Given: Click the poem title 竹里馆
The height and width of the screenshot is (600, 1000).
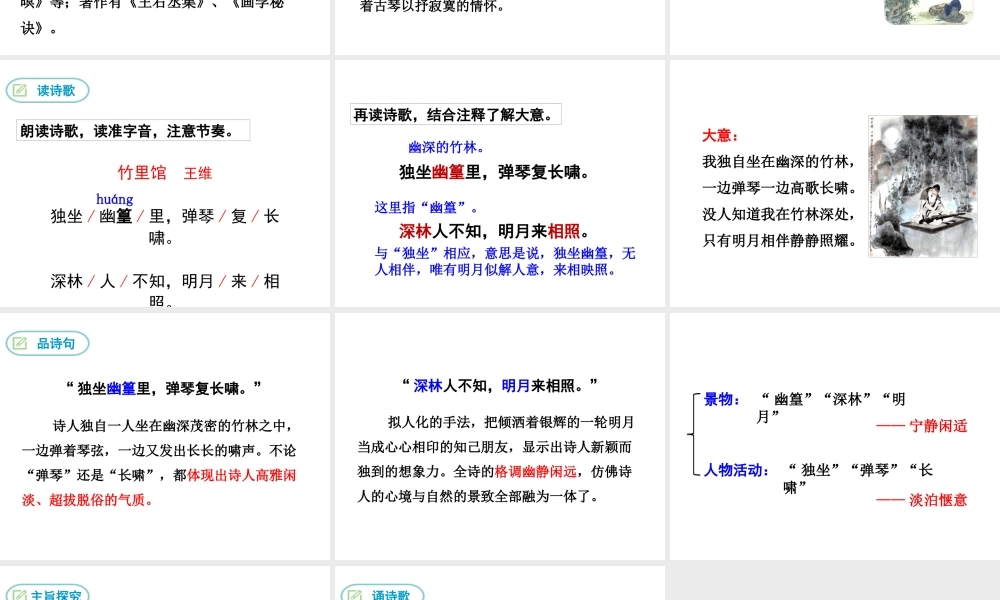Looking at the screenshot, I should tap(142, 173).
